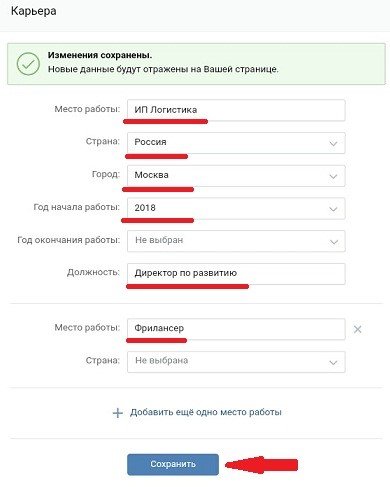This screenshot has height=487, width=390.
Task: Expand the Год окончания работы dropdown chevron
Action: tap(333, 242)
